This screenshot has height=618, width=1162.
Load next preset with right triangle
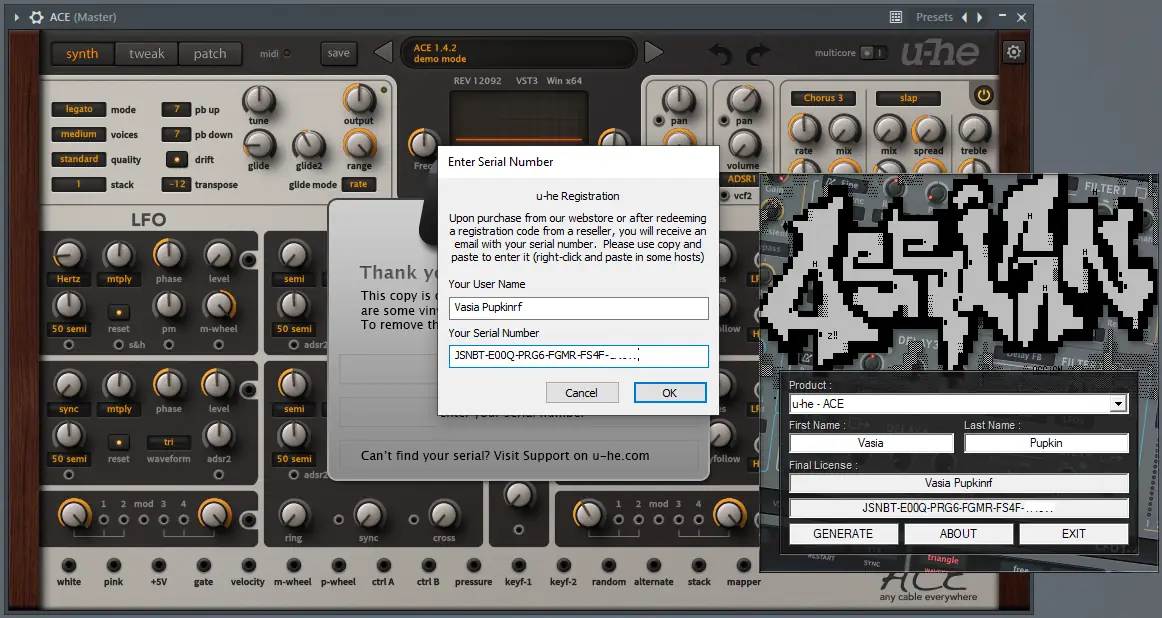(654, 53)
